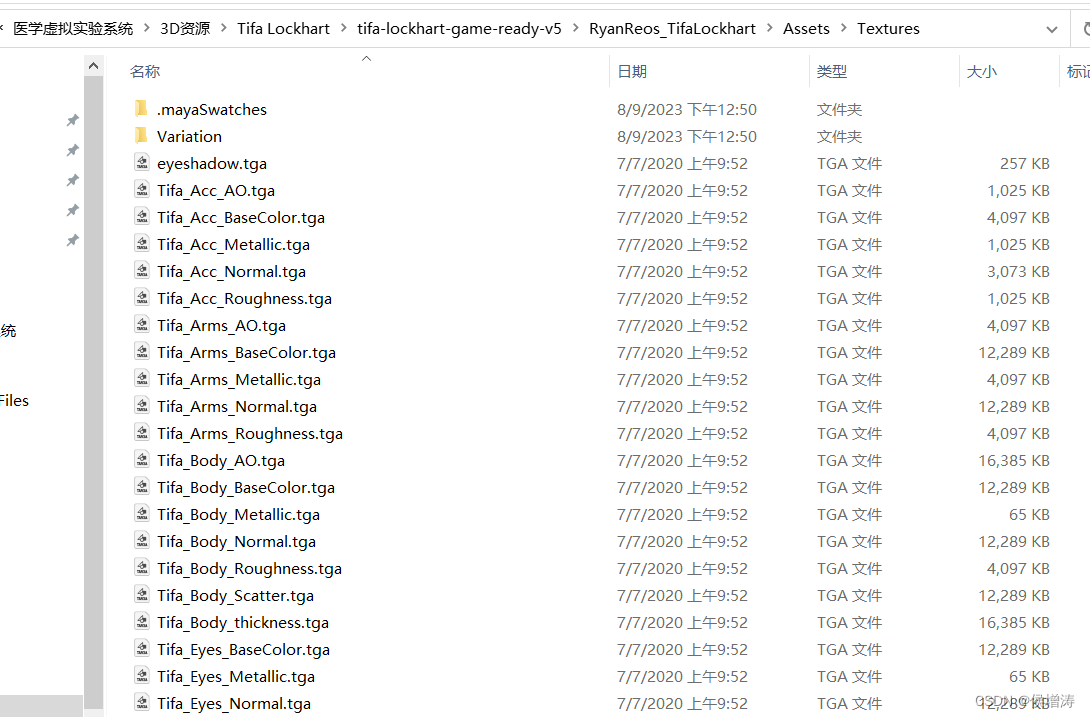Click the navigation pane scroll up arrow
This screenshot has width=1090, height=717.
tap(93, 66)
